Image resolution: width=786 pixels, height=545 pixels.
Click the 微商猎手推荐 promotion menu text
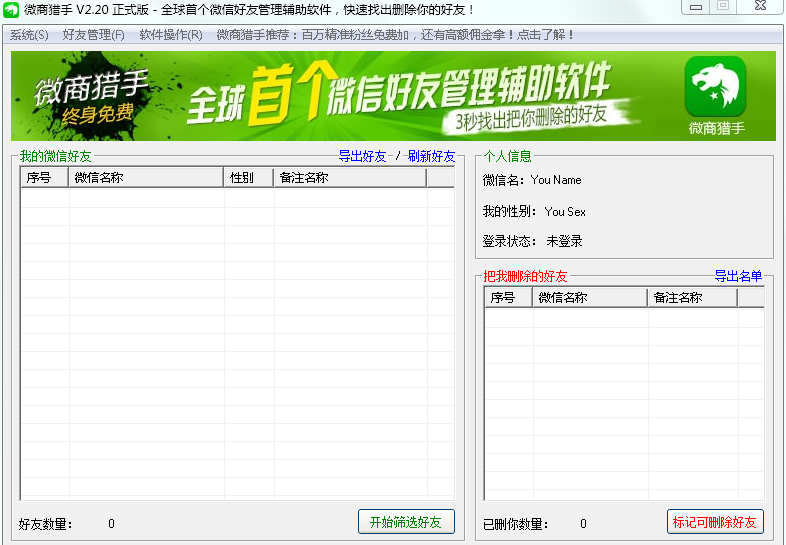coord(396,35)
